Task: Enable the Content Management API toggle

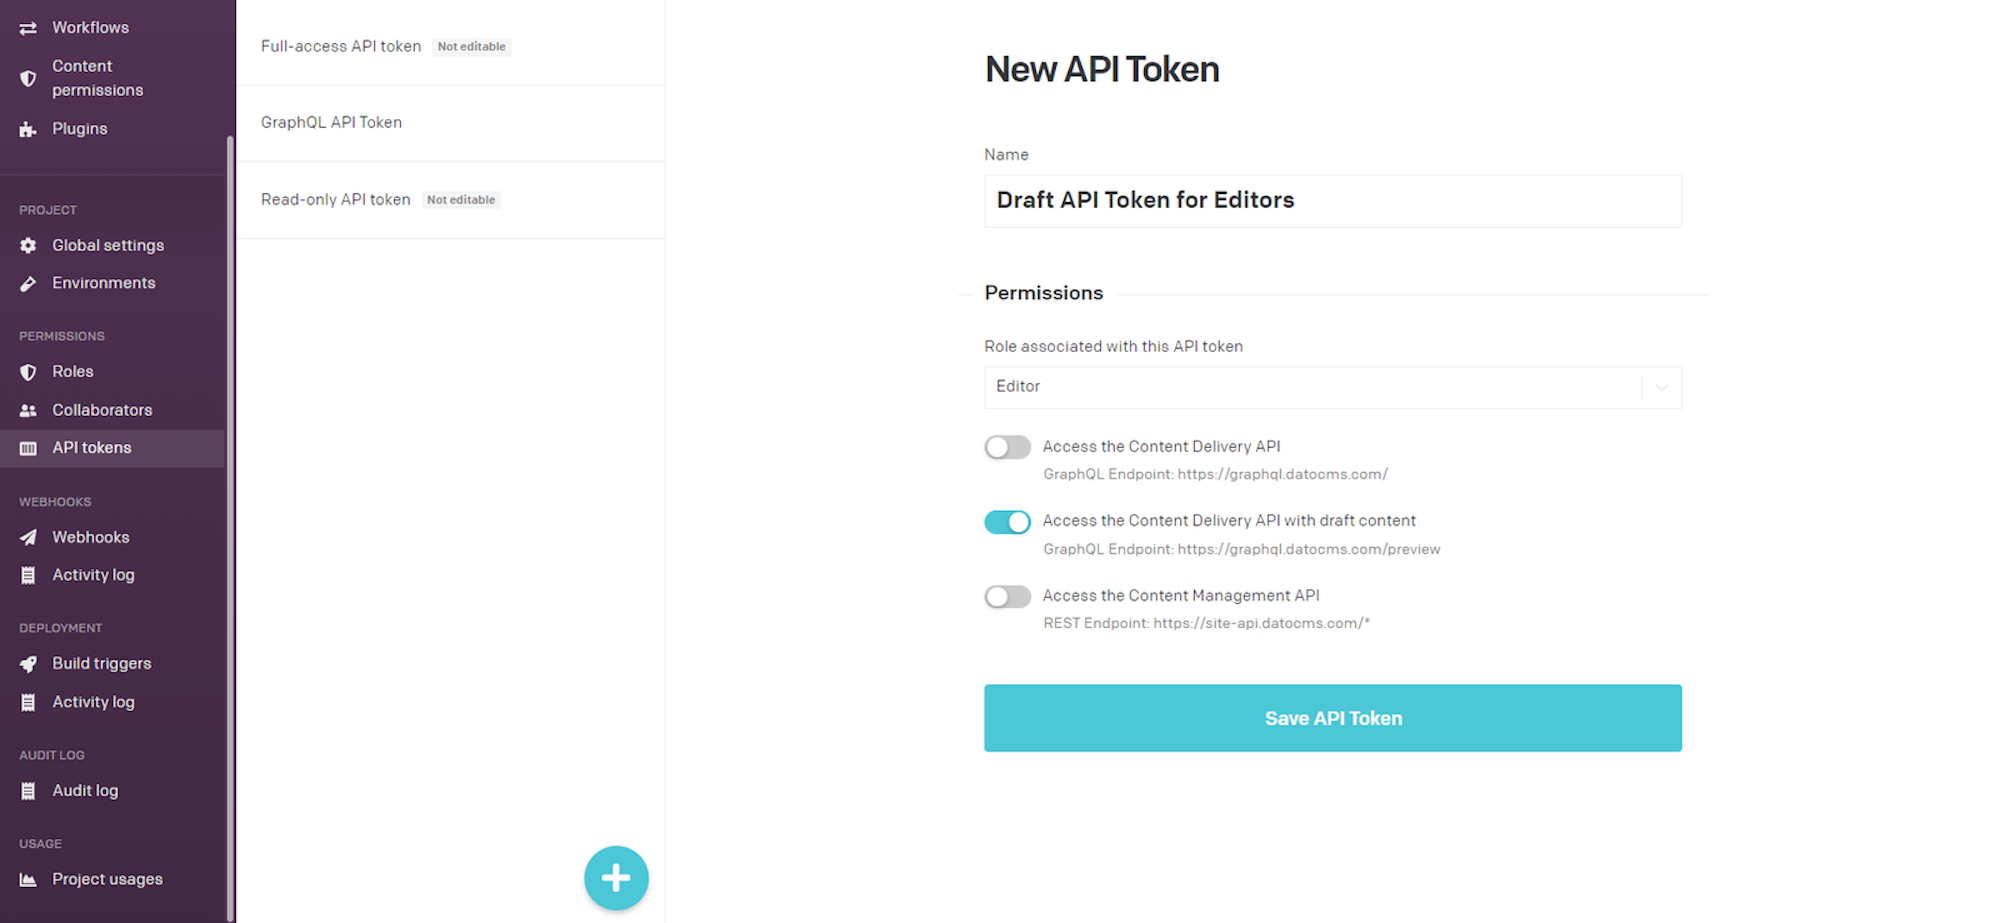Action: (x=1007, y=597)
